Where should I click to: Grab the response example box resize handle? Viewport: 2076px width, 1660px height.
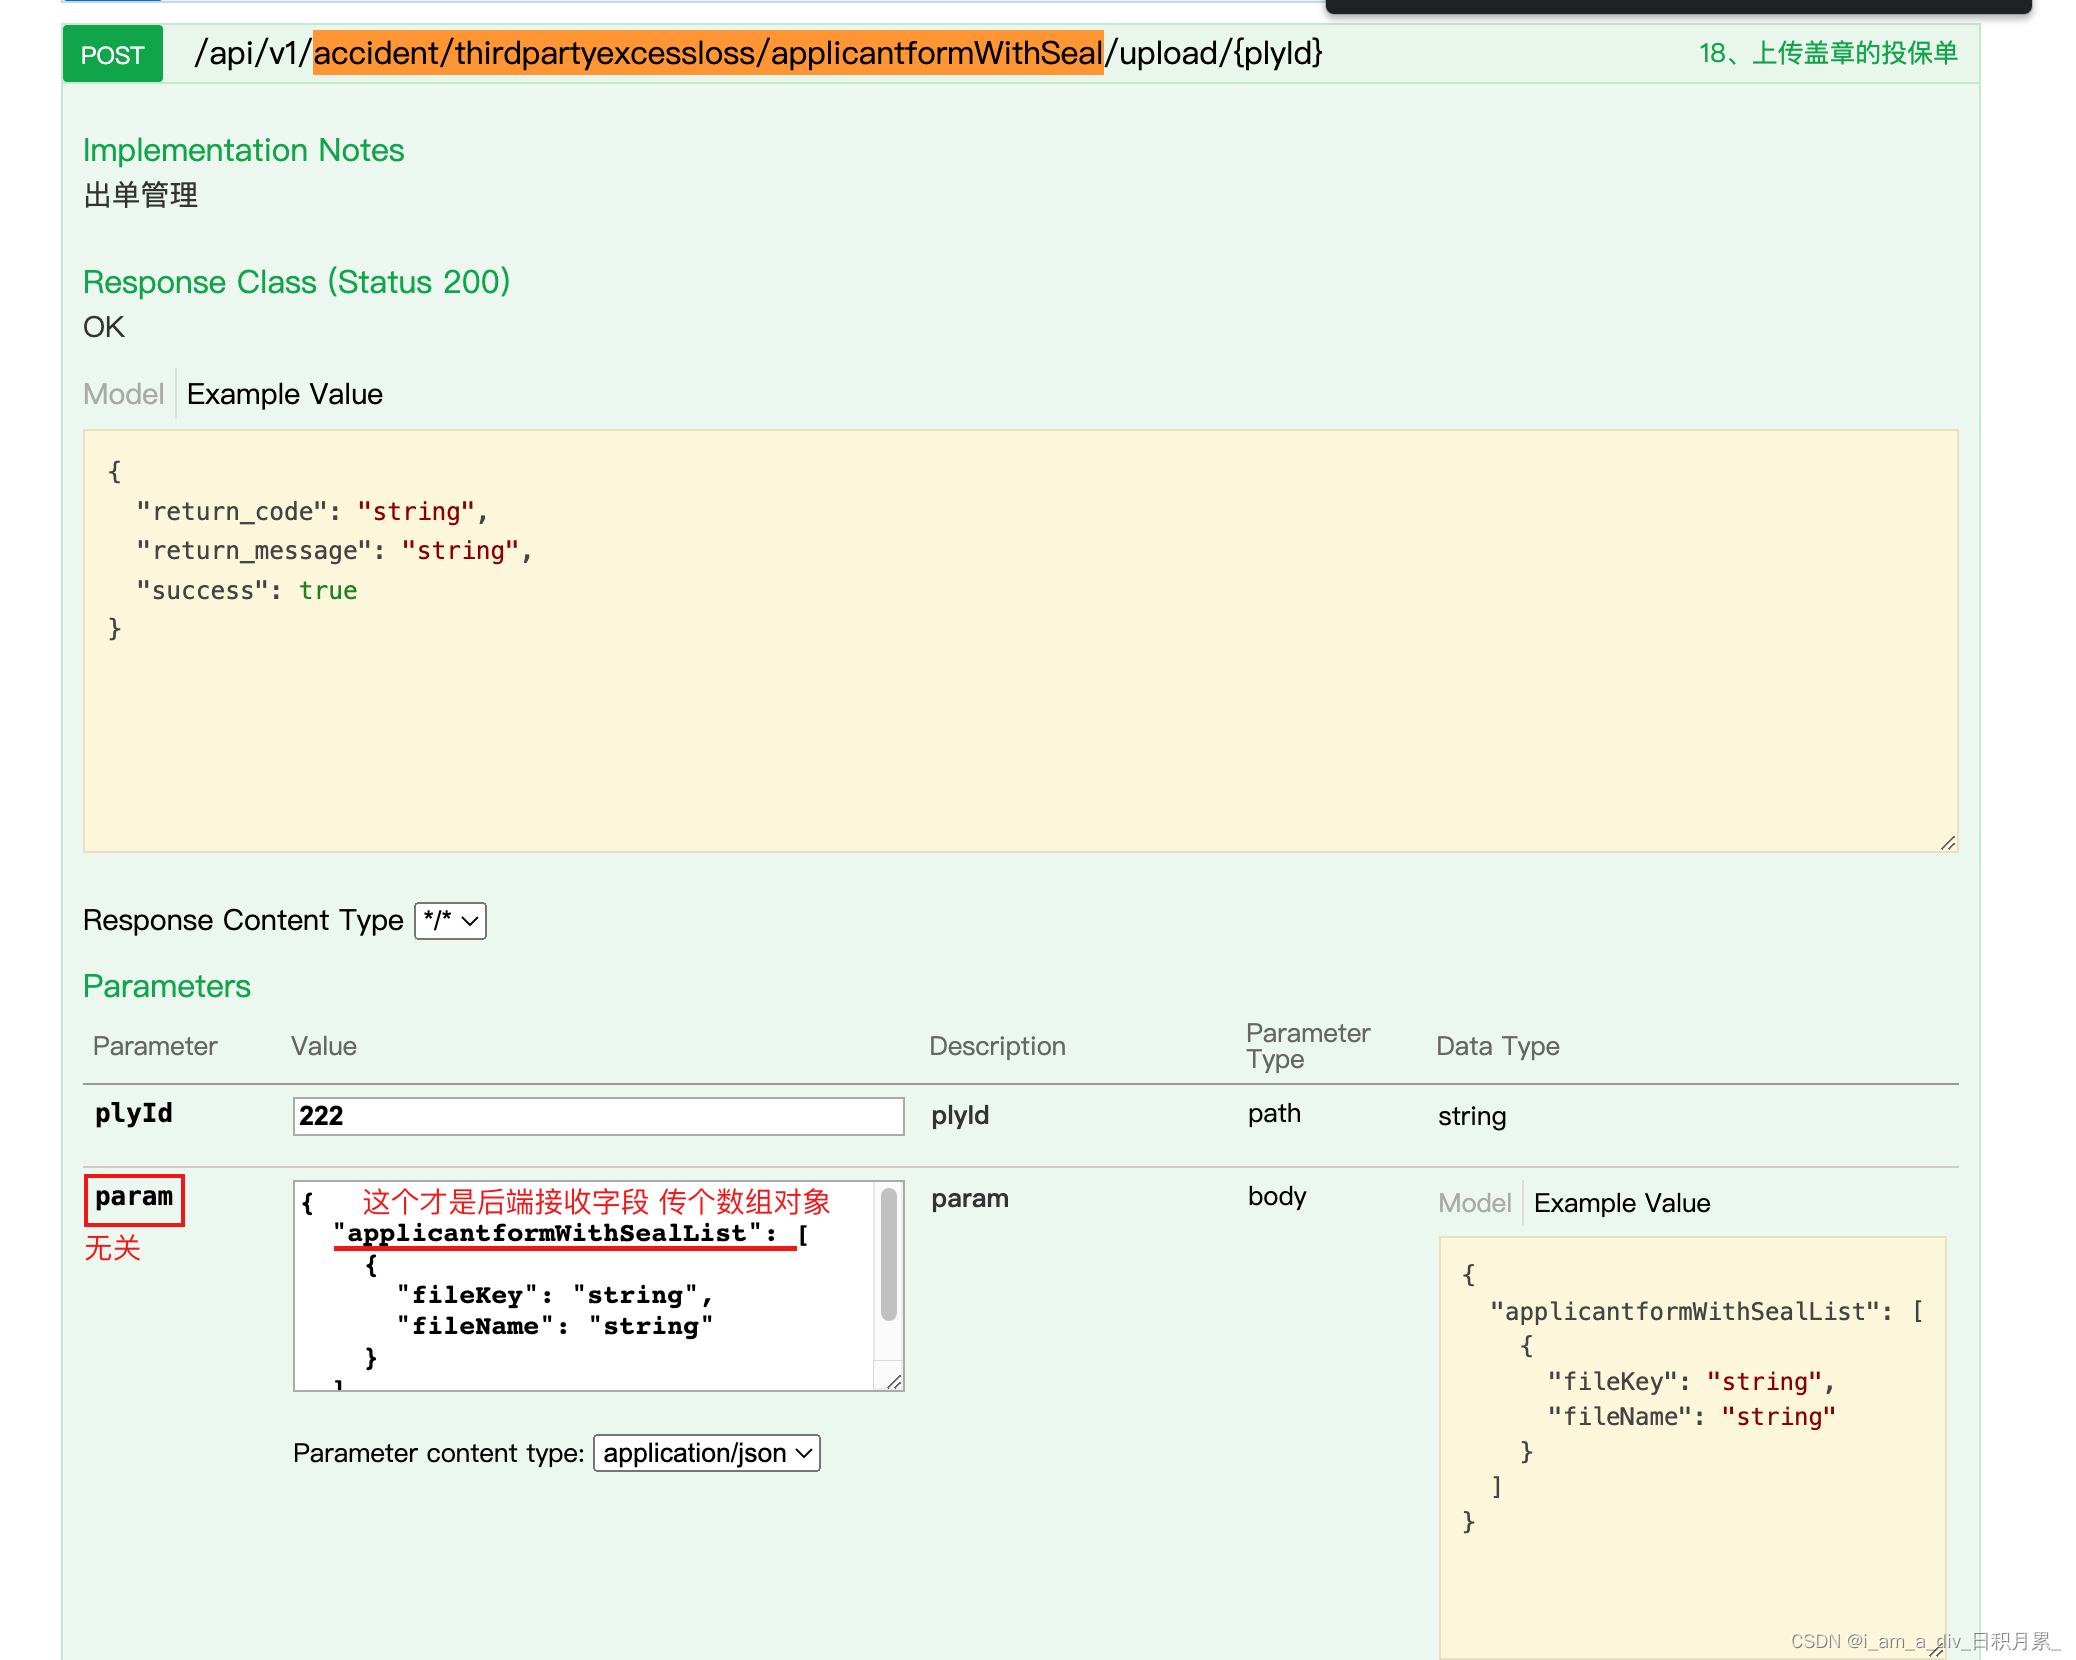click(1947, 843)
